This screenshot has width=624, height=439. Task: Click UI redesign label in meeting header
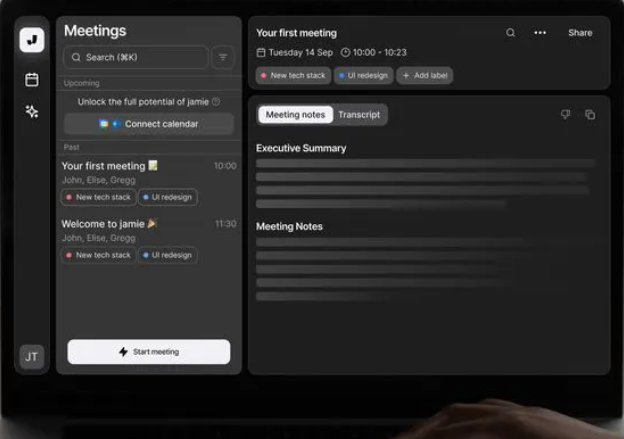[x=363, y=75]
